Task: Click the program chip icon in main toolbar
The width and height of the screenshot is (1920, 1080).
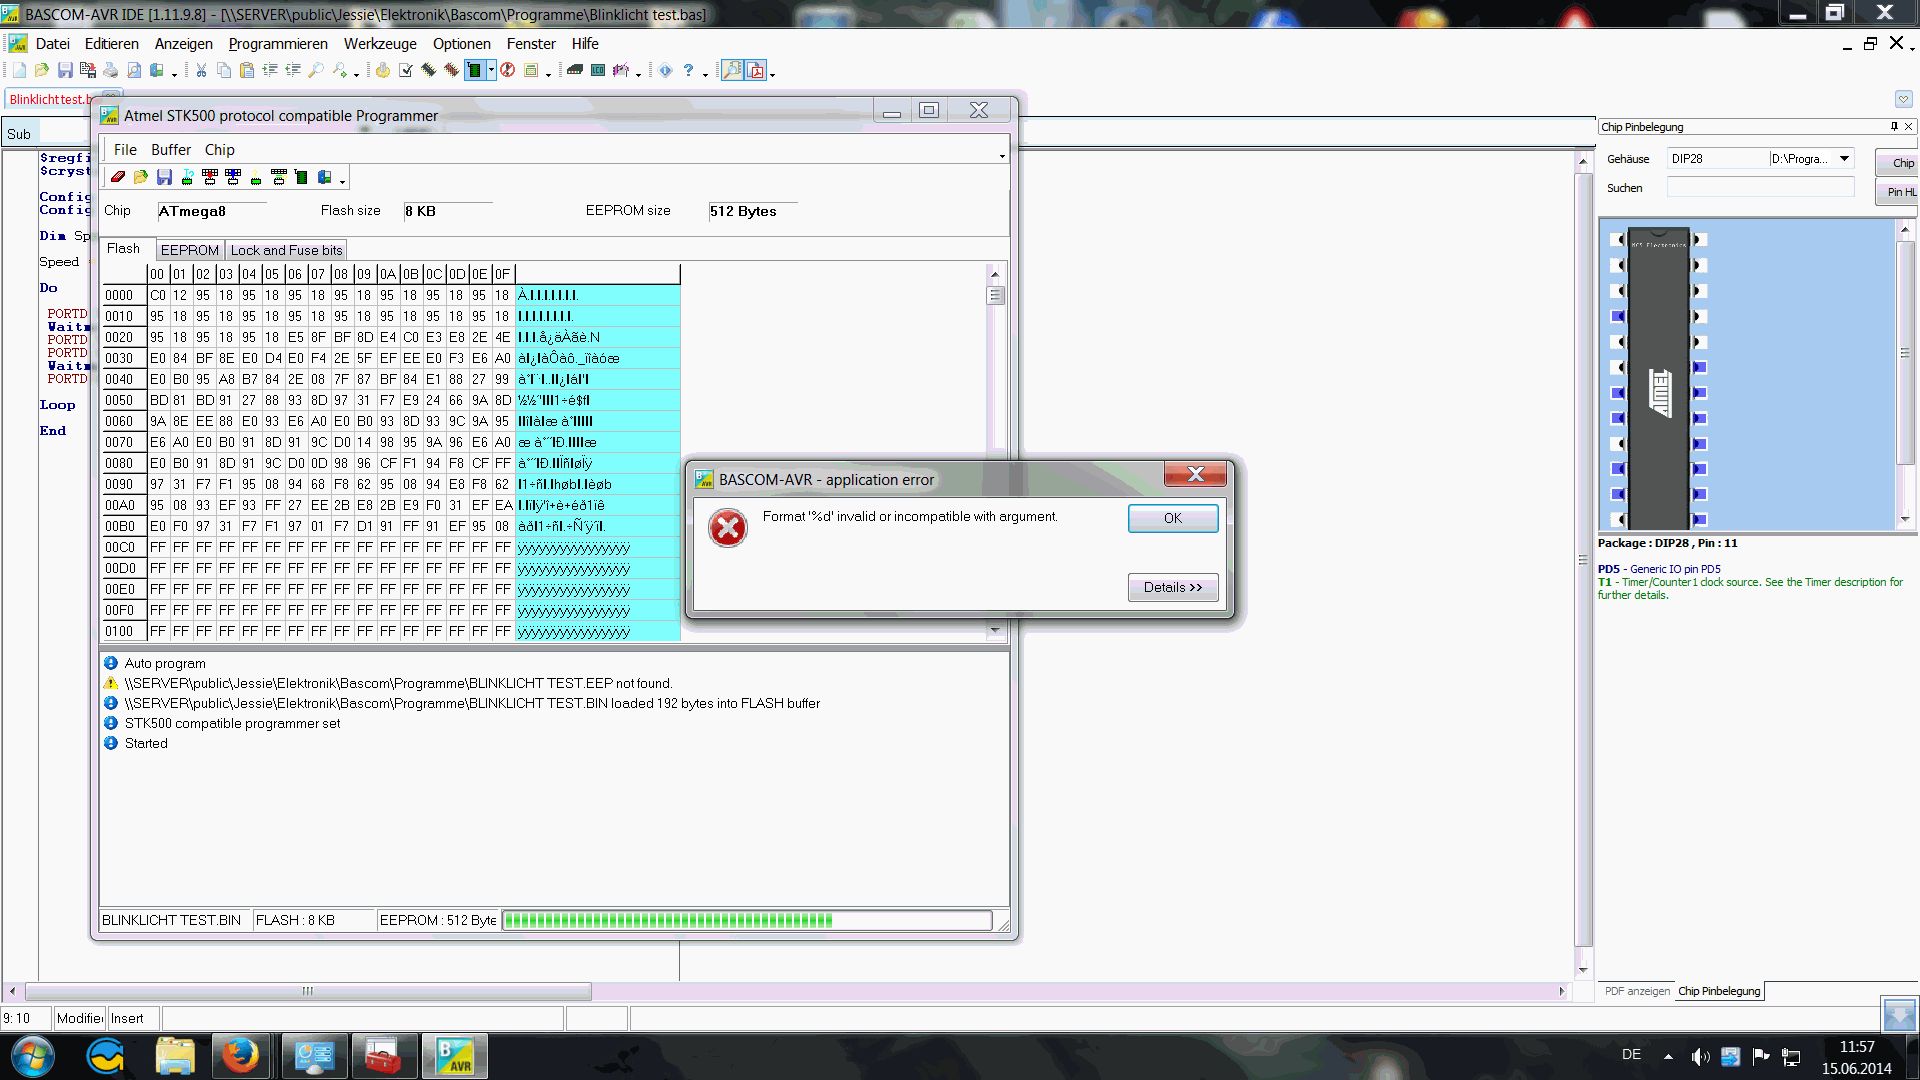Action: click(475, 70)
